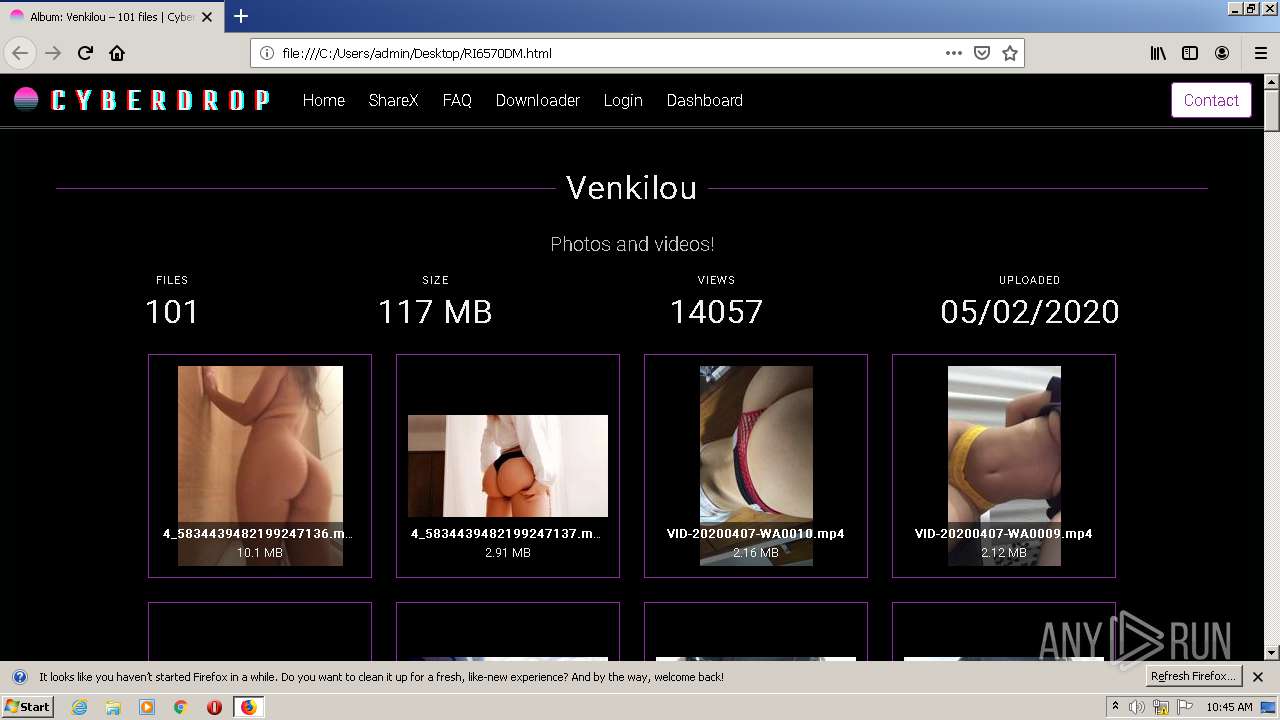Show hidden tray icons arrow
The image size is (1280, 720).
1115,707
